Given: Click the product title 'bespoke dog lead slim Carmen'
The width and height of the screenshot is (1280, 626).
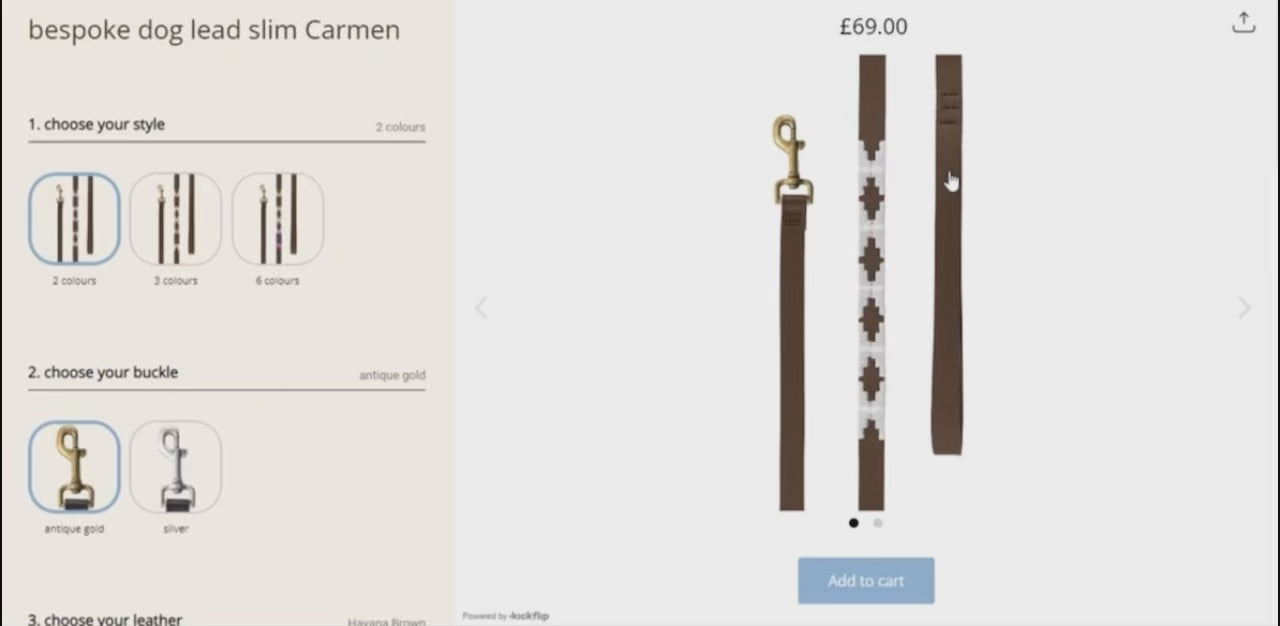Looking at the screenshot, I should (x=214, y=30).
